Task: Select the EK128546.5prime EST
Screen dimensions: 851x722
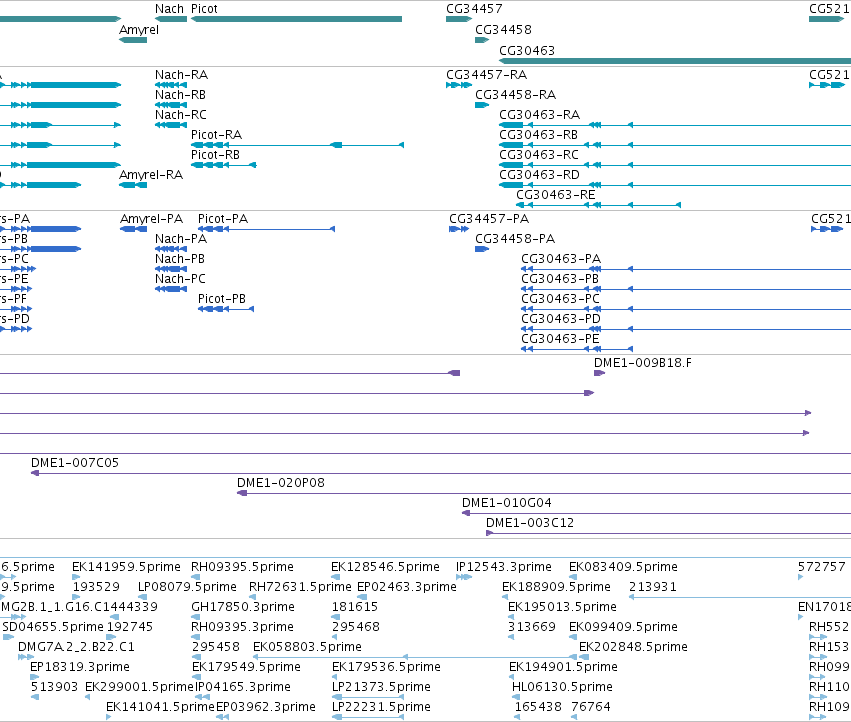Action: click(x=335, y=577)
